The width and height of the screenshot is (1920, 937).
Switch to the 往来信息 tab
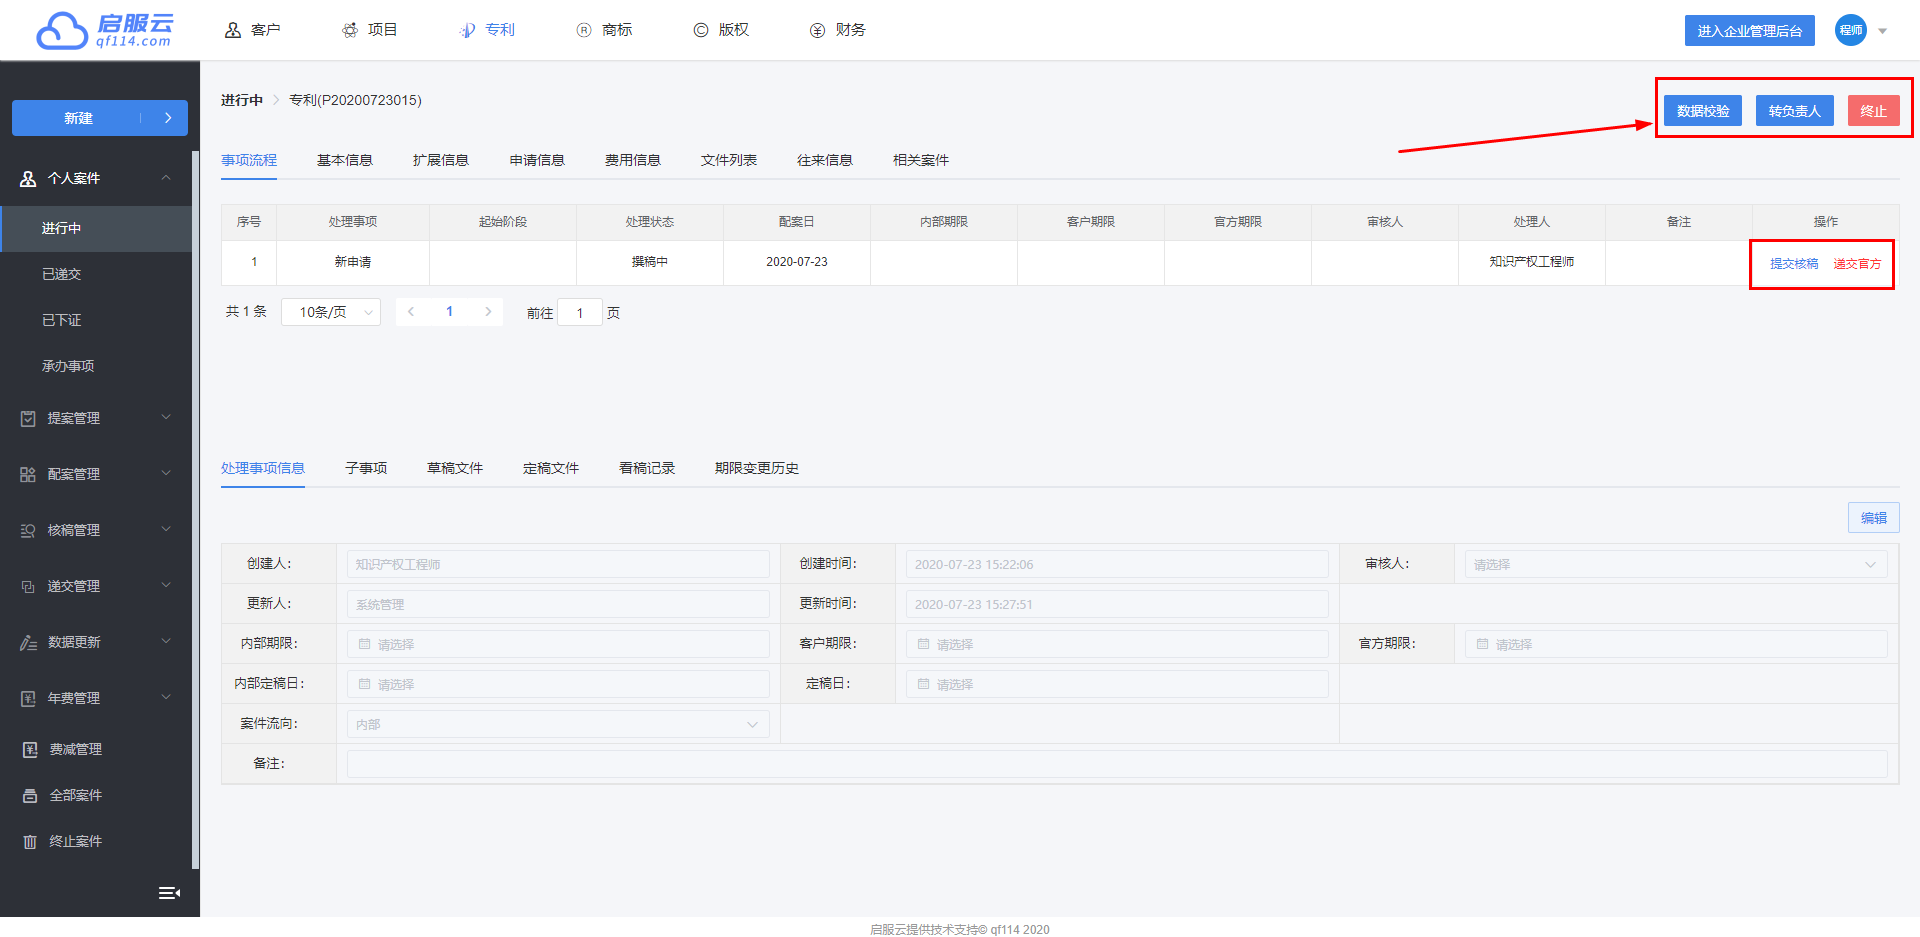(x=825, y=160)
